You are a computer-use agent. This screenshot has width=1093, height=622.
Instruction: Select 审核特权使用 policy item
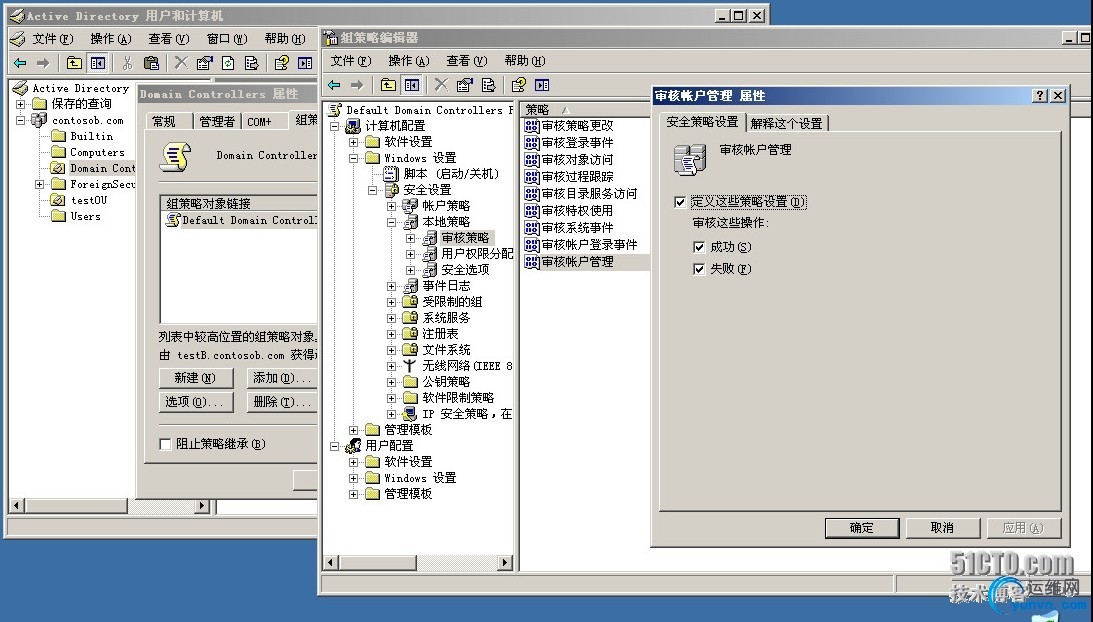pyautogui.click(x=570, y=211)
